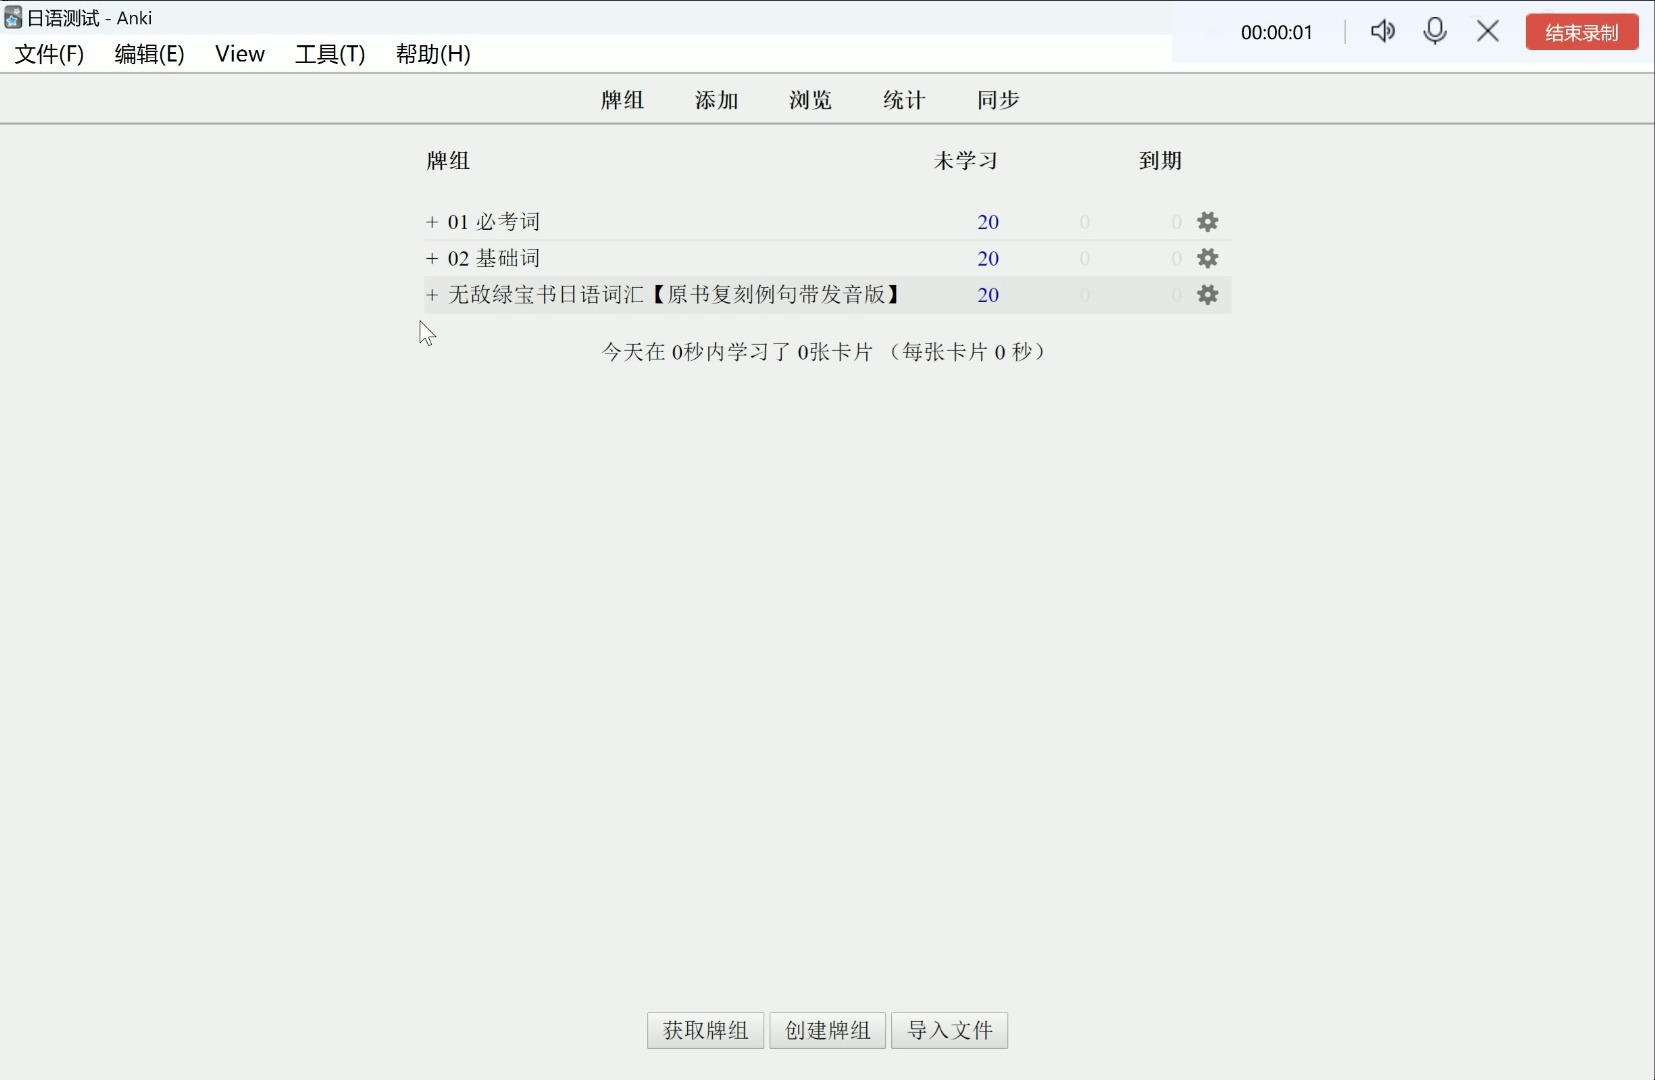Expand the 无敌绿宝书日语词汇 deck
Image resolution: width=1655 pixels, height=1080 pixels.
tap(432, 295)
